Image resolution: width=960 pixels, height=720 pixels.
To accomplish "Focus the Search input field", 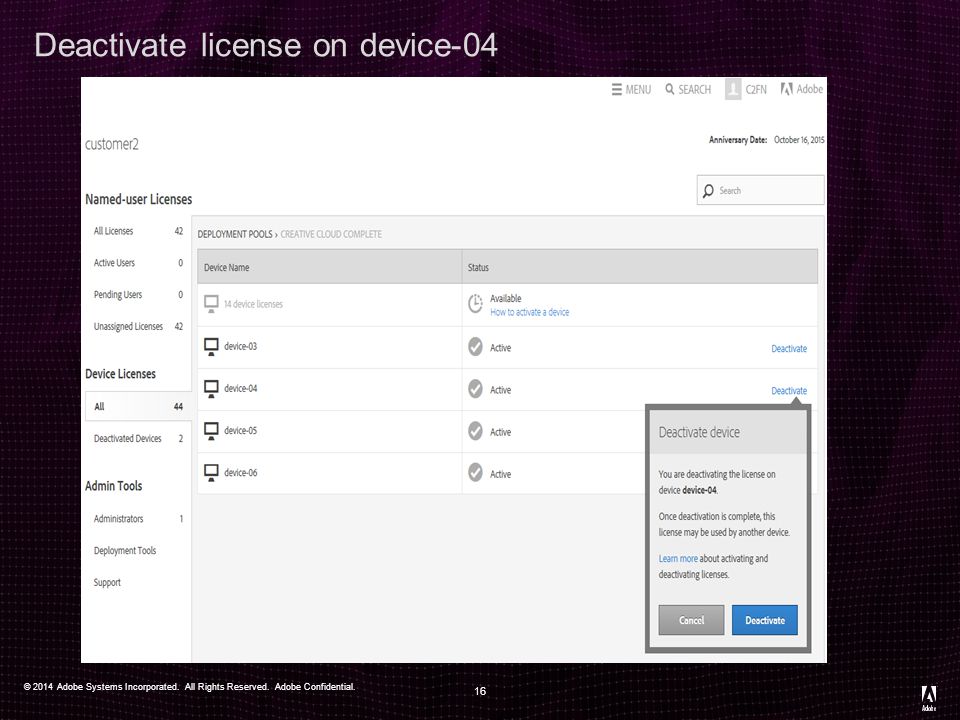I will (761, 190).
